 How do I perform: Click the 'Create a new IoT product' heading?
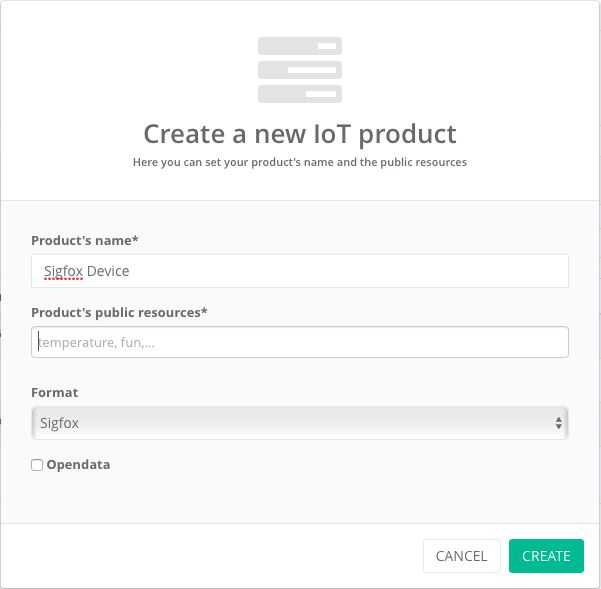(299, 133)
